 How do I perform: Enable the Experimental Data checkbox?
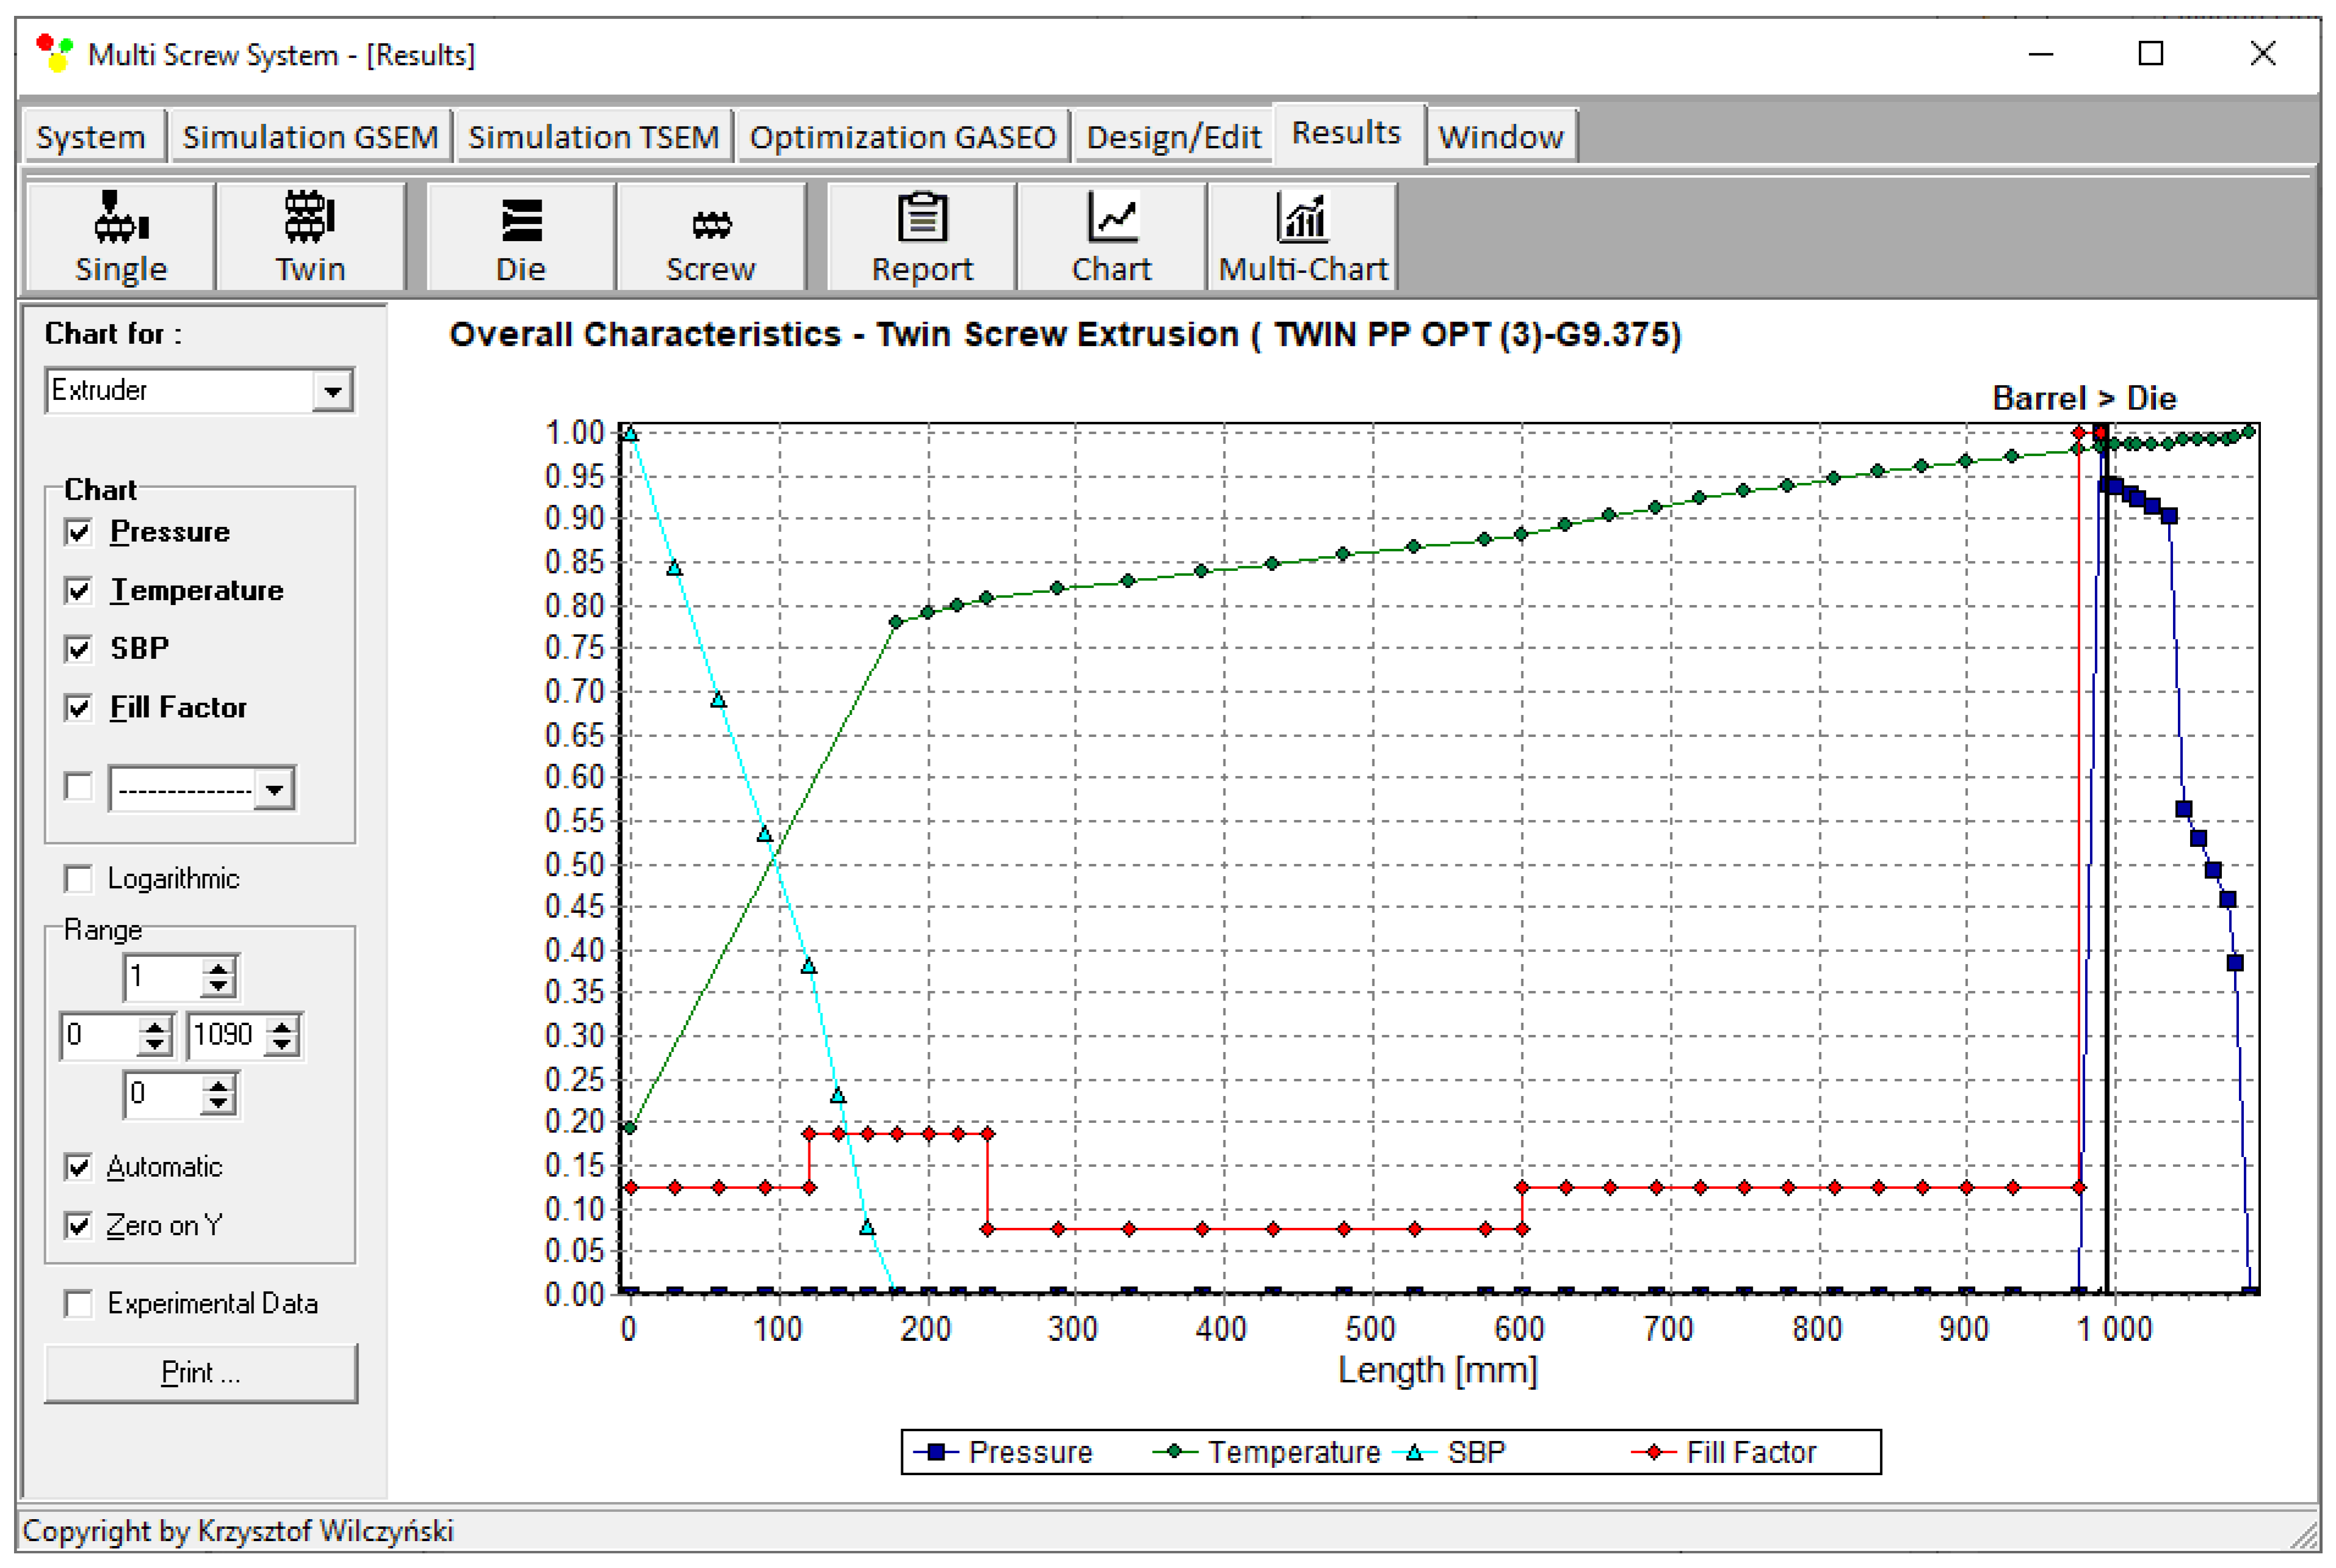(78, 1304)
